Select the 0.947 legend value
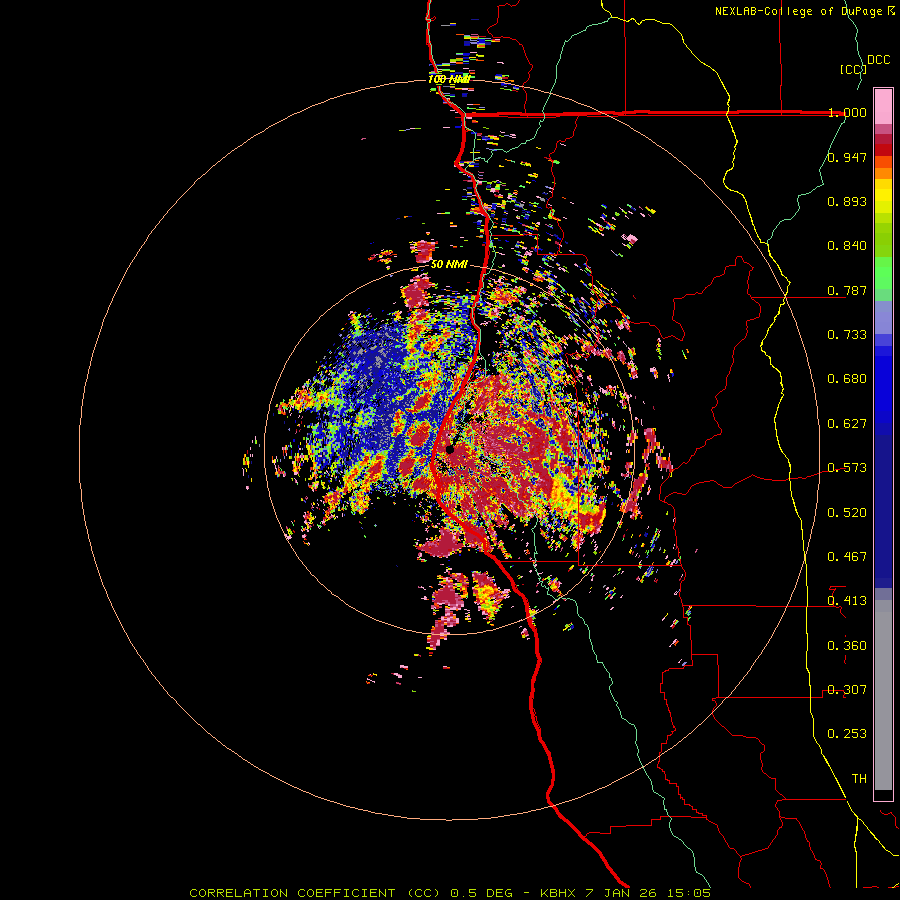The height and width of the screenshot is (900, 900). click(847, 157)
